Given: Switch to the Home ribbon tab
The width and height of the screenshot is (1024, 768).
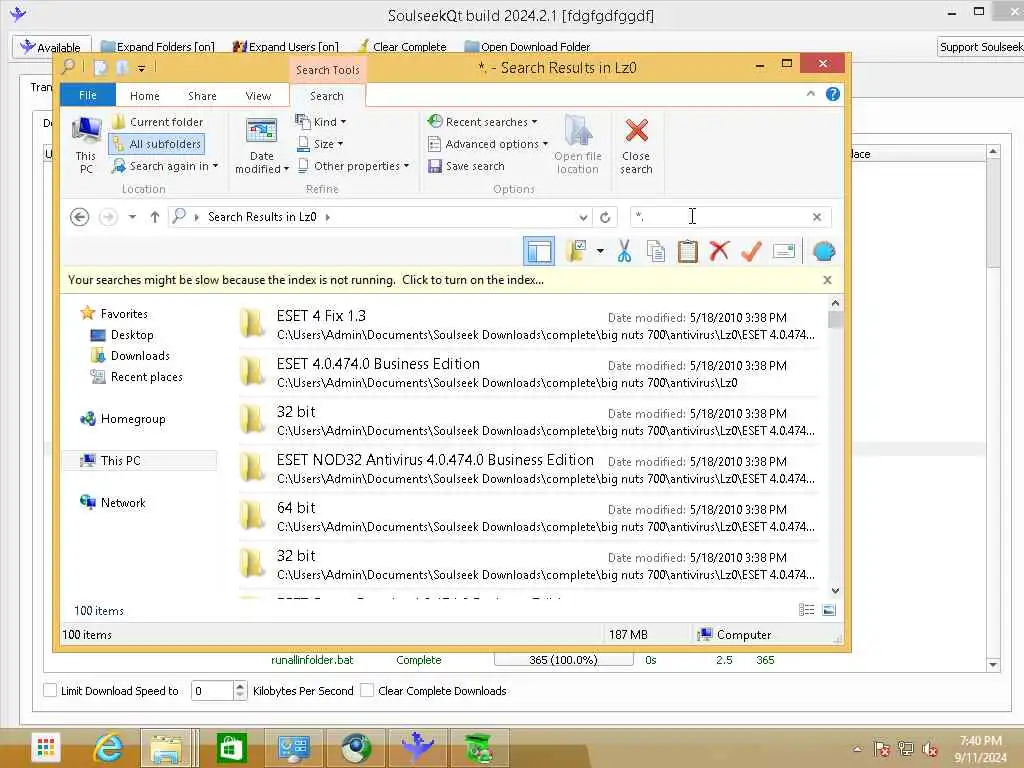Looking at the screenshot, I should (x=144, y=96).
